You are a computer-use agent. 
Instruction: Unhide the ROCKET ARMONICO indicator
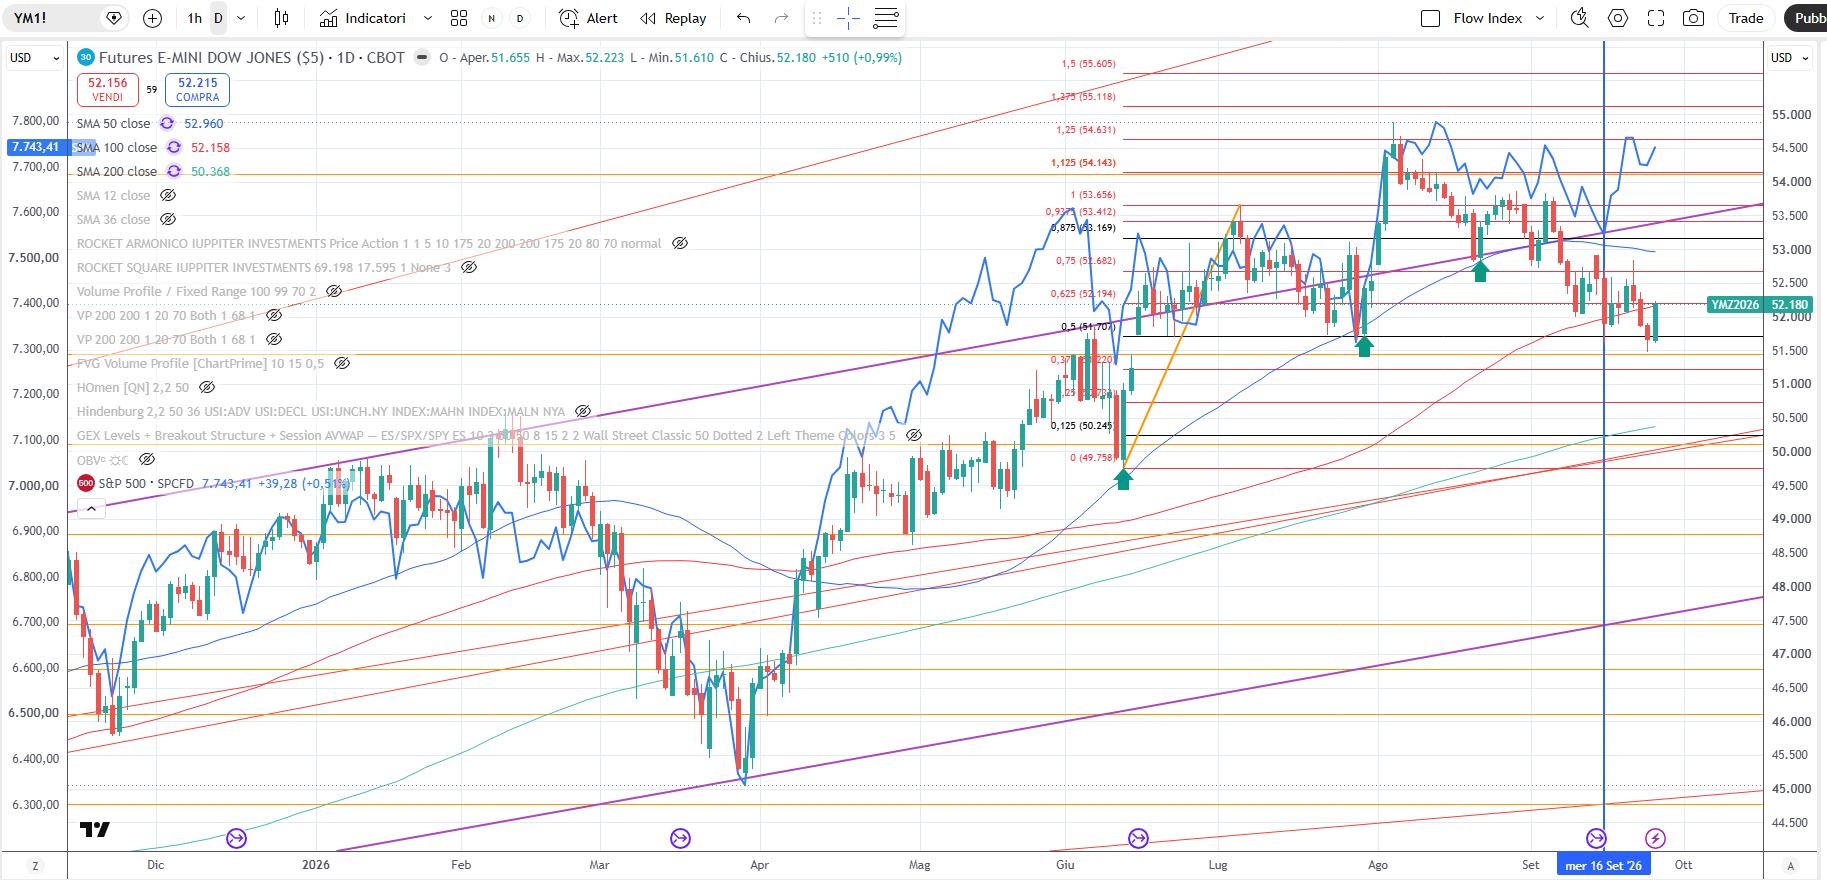(x=680, y=244)
